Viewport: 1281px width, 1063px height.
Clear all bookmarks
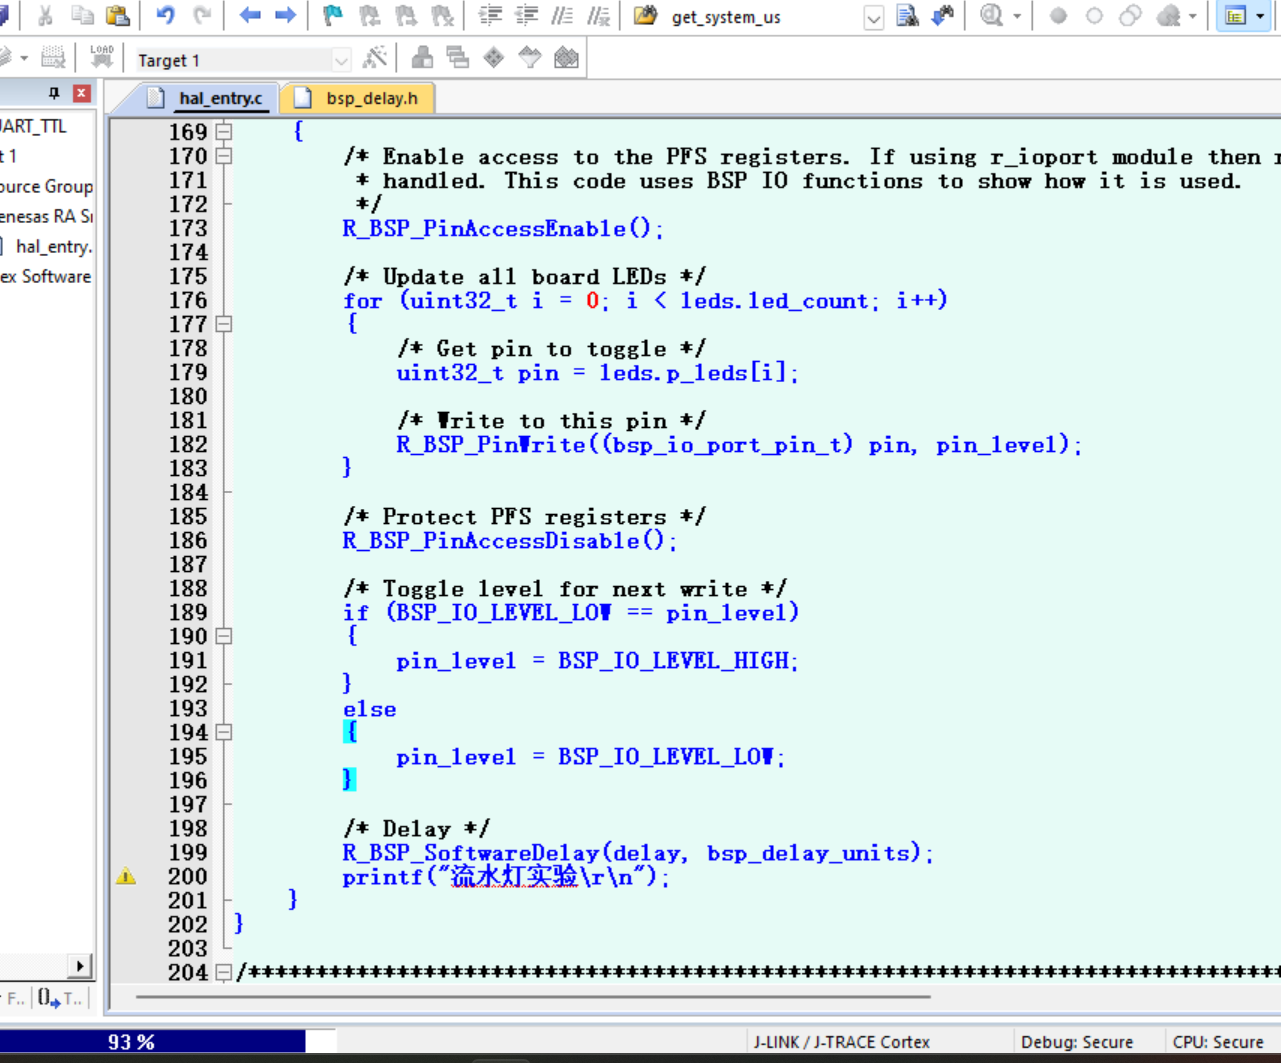(441, 16)
